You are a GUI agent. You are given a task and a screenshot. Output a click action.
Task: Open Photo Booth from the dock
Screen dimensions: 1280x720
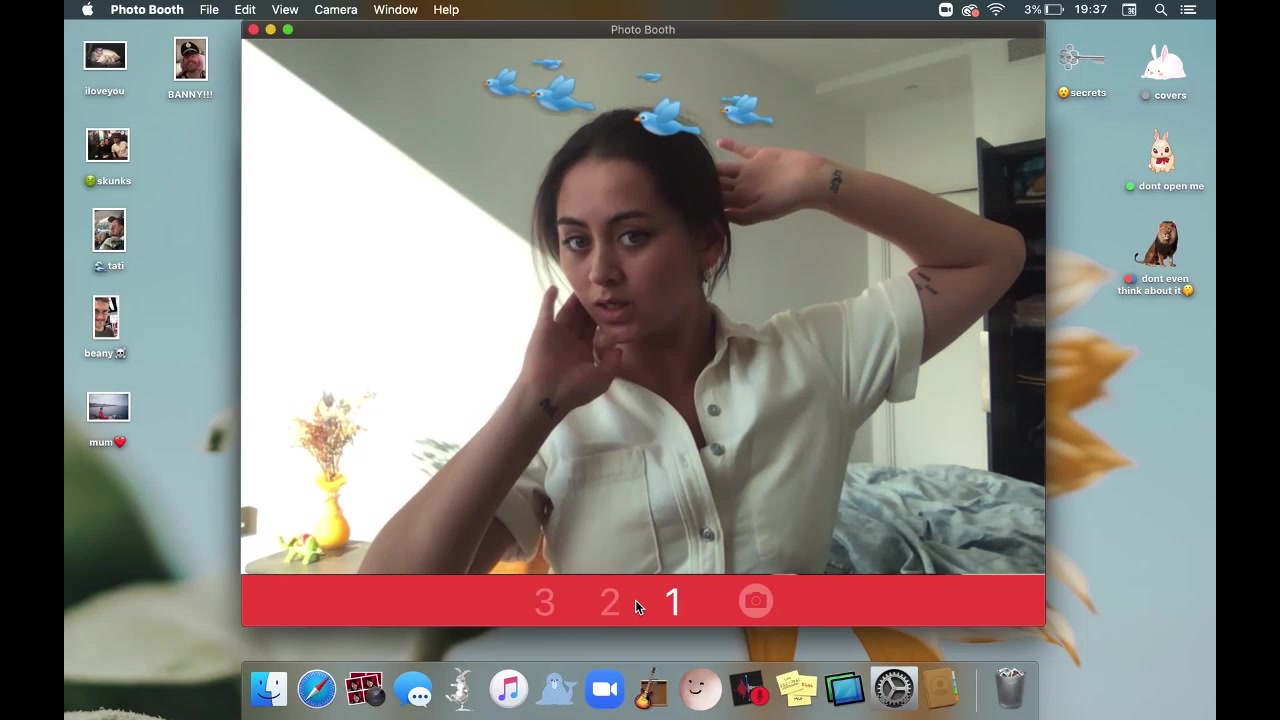364,689
